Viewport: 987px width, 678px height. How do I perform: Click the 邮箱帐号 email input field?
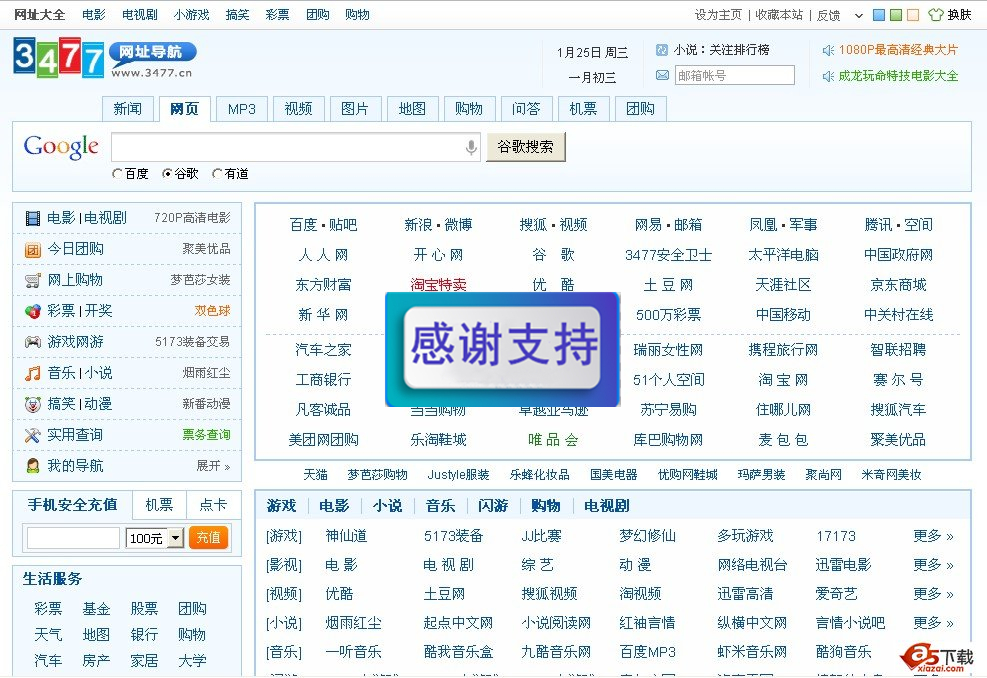click(735, 76)
